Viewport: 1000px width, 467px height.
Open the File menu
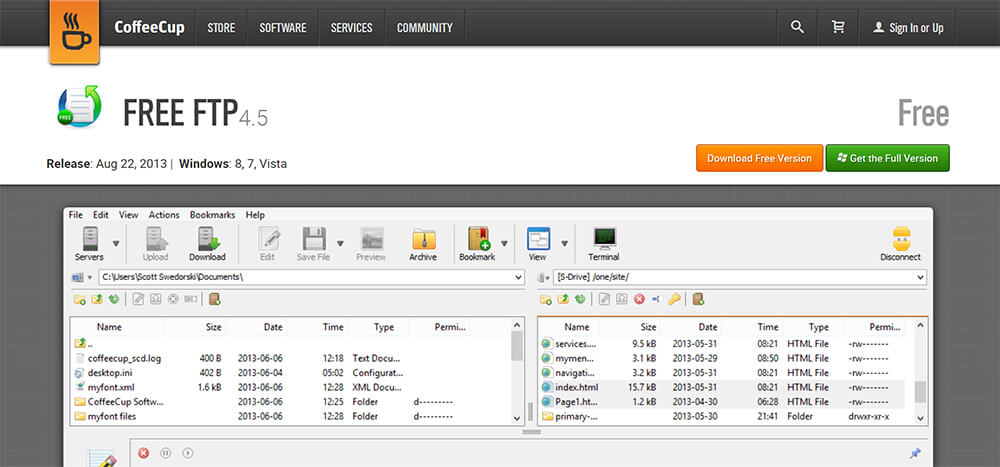tap(76, 215)
